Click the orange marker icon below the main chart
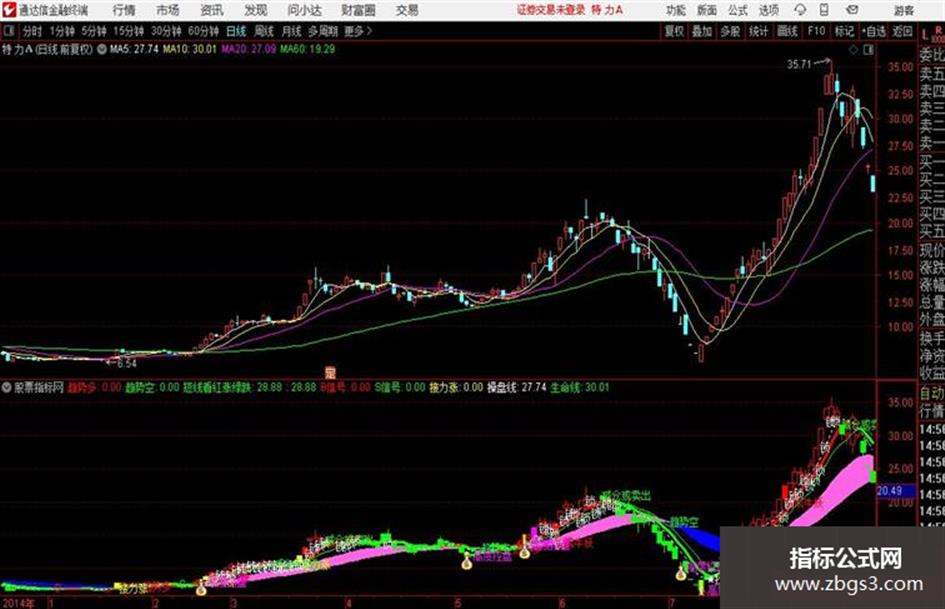The height and width of the screenshot is (609, 945). 330,373
